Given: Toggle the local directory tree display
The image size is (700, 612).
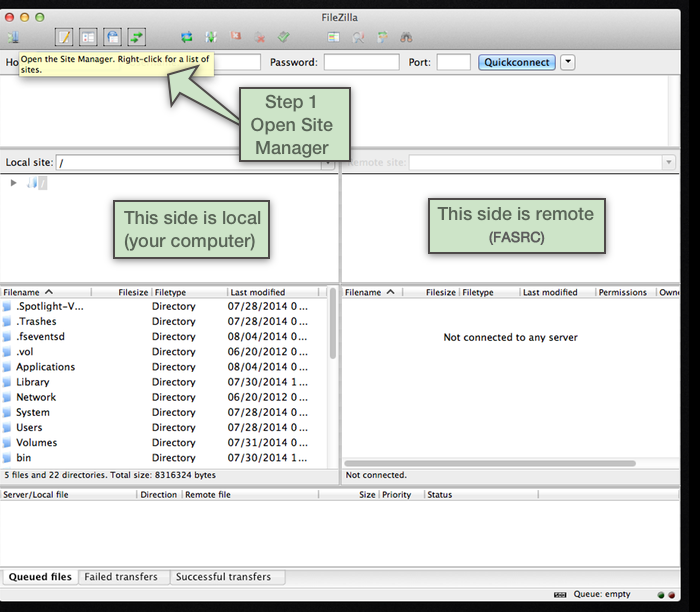Looking at the screenshot, I should pos(88,37).
